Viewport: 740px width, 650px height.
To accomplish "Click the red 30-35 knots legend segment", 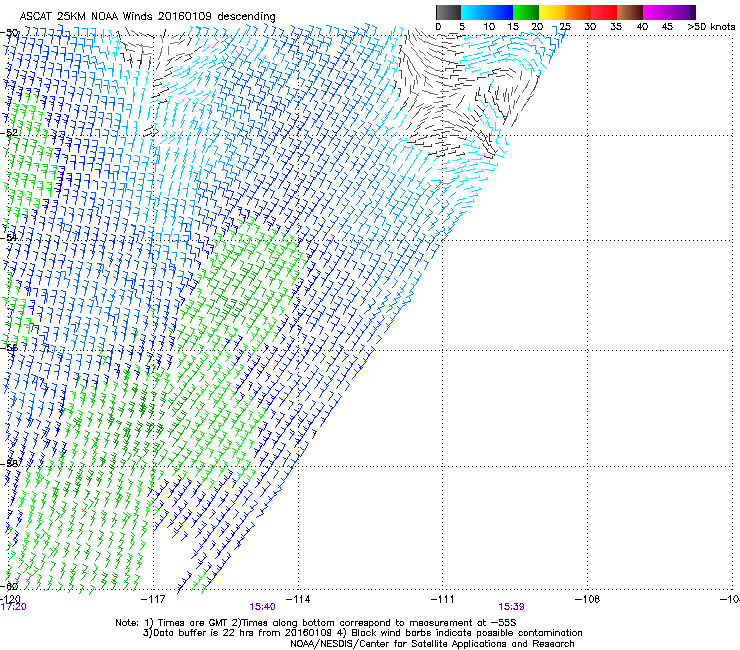I will click(x=604, y=12).
